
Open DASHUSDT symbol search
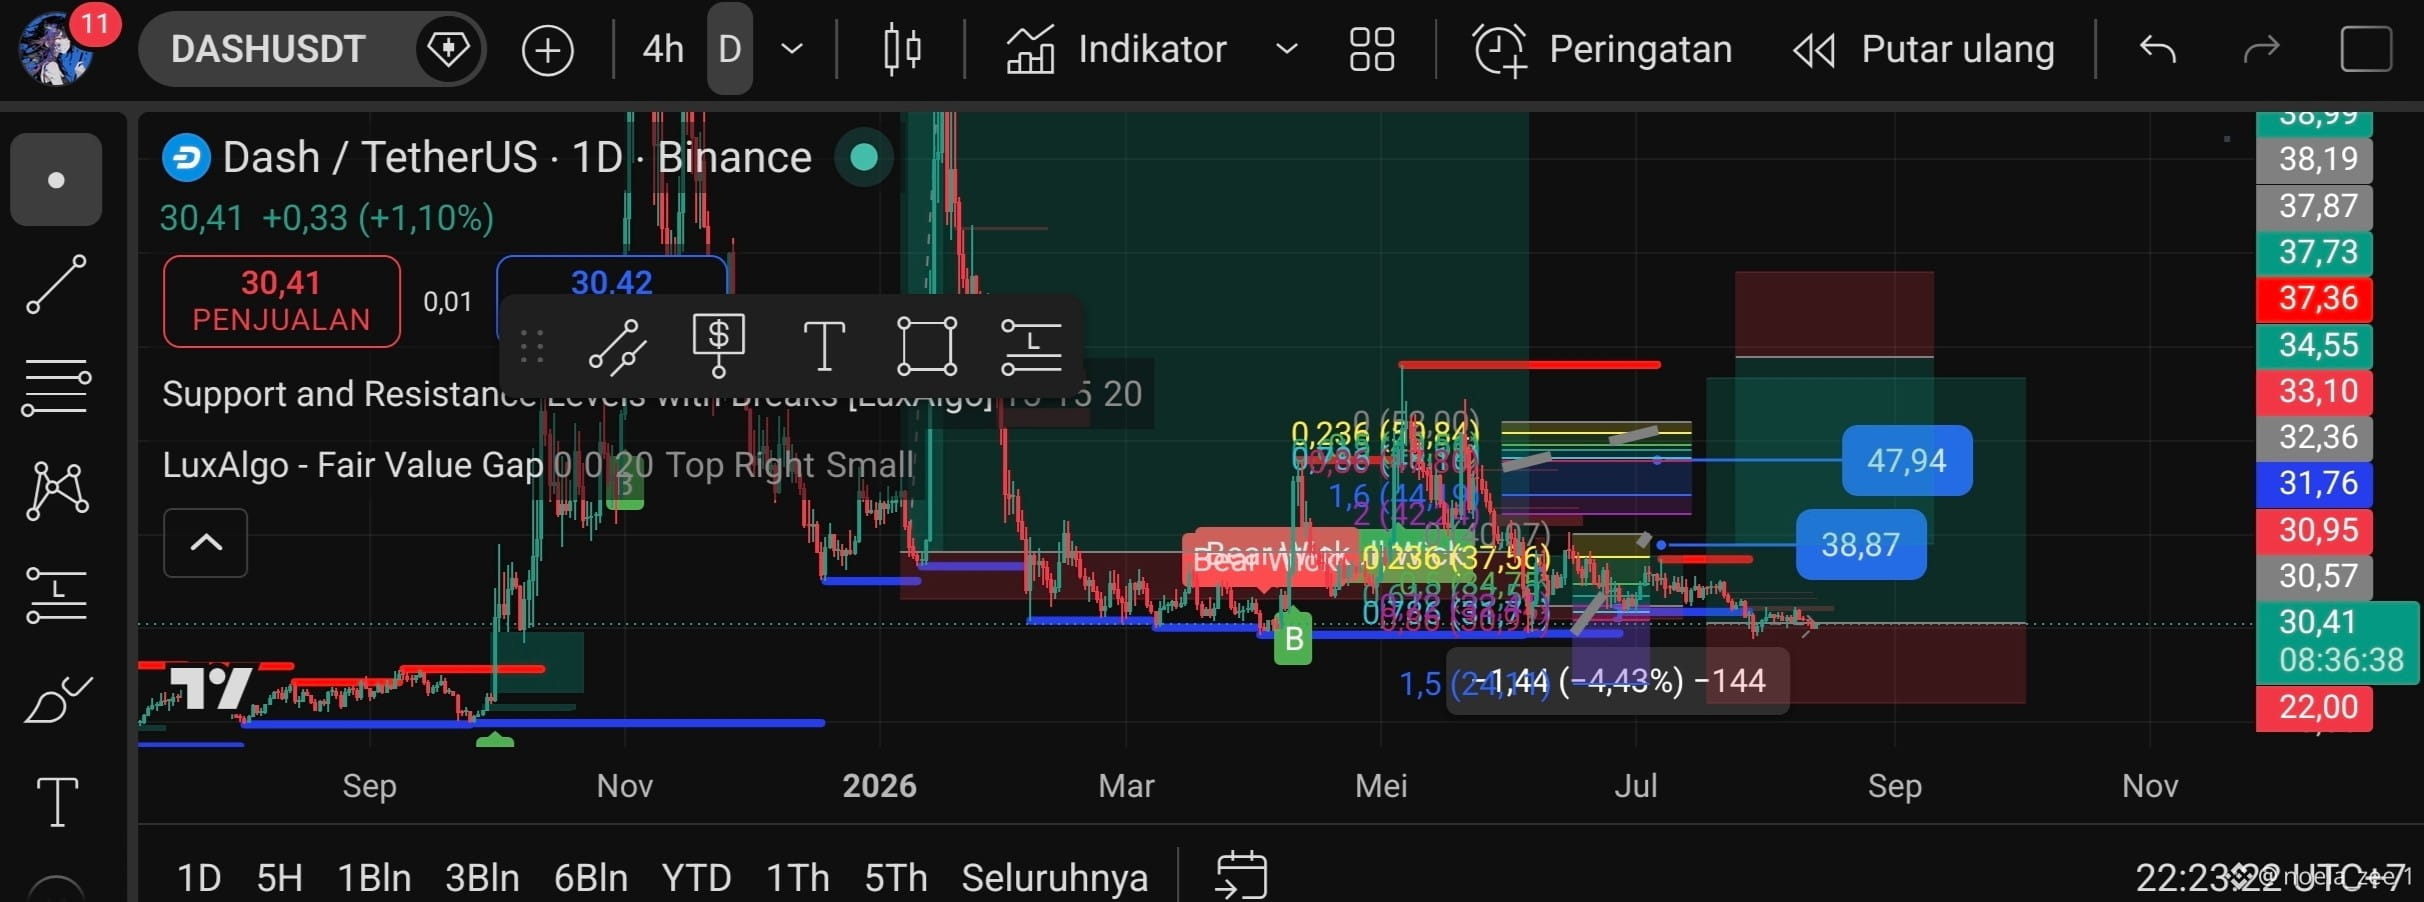click(267, 49)
